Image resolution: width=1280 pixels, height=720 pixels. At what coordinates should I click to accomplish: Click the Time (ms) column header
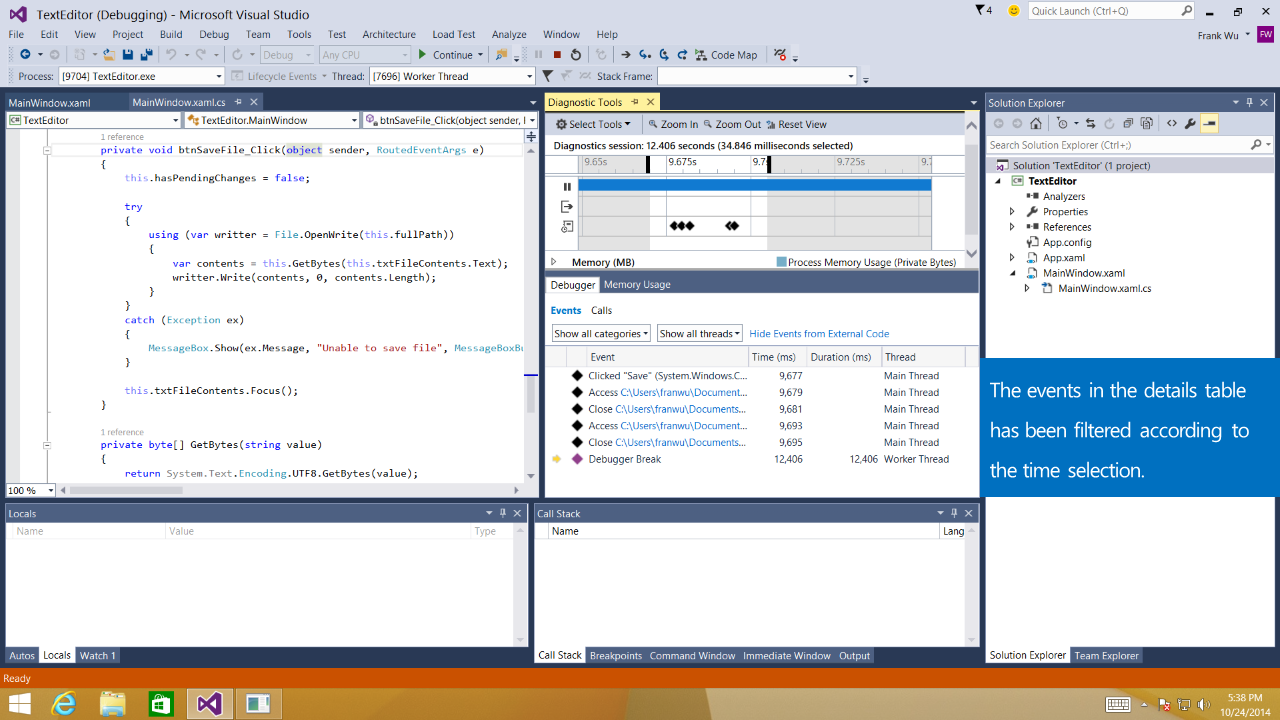tap(776, 356)
